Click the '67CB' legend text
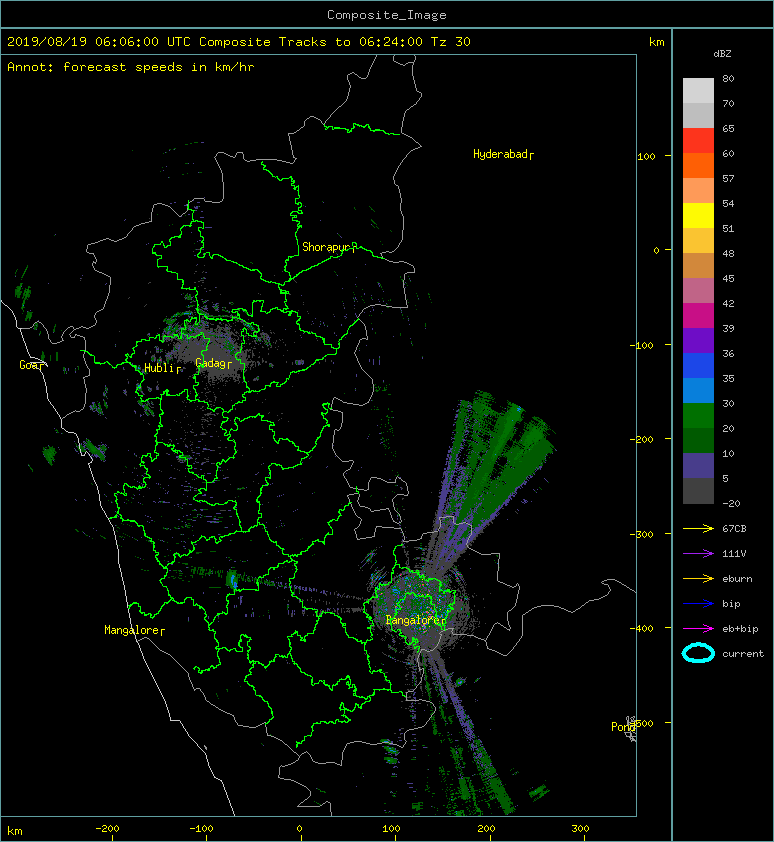The image size is (774, 842). pos(734,529)
